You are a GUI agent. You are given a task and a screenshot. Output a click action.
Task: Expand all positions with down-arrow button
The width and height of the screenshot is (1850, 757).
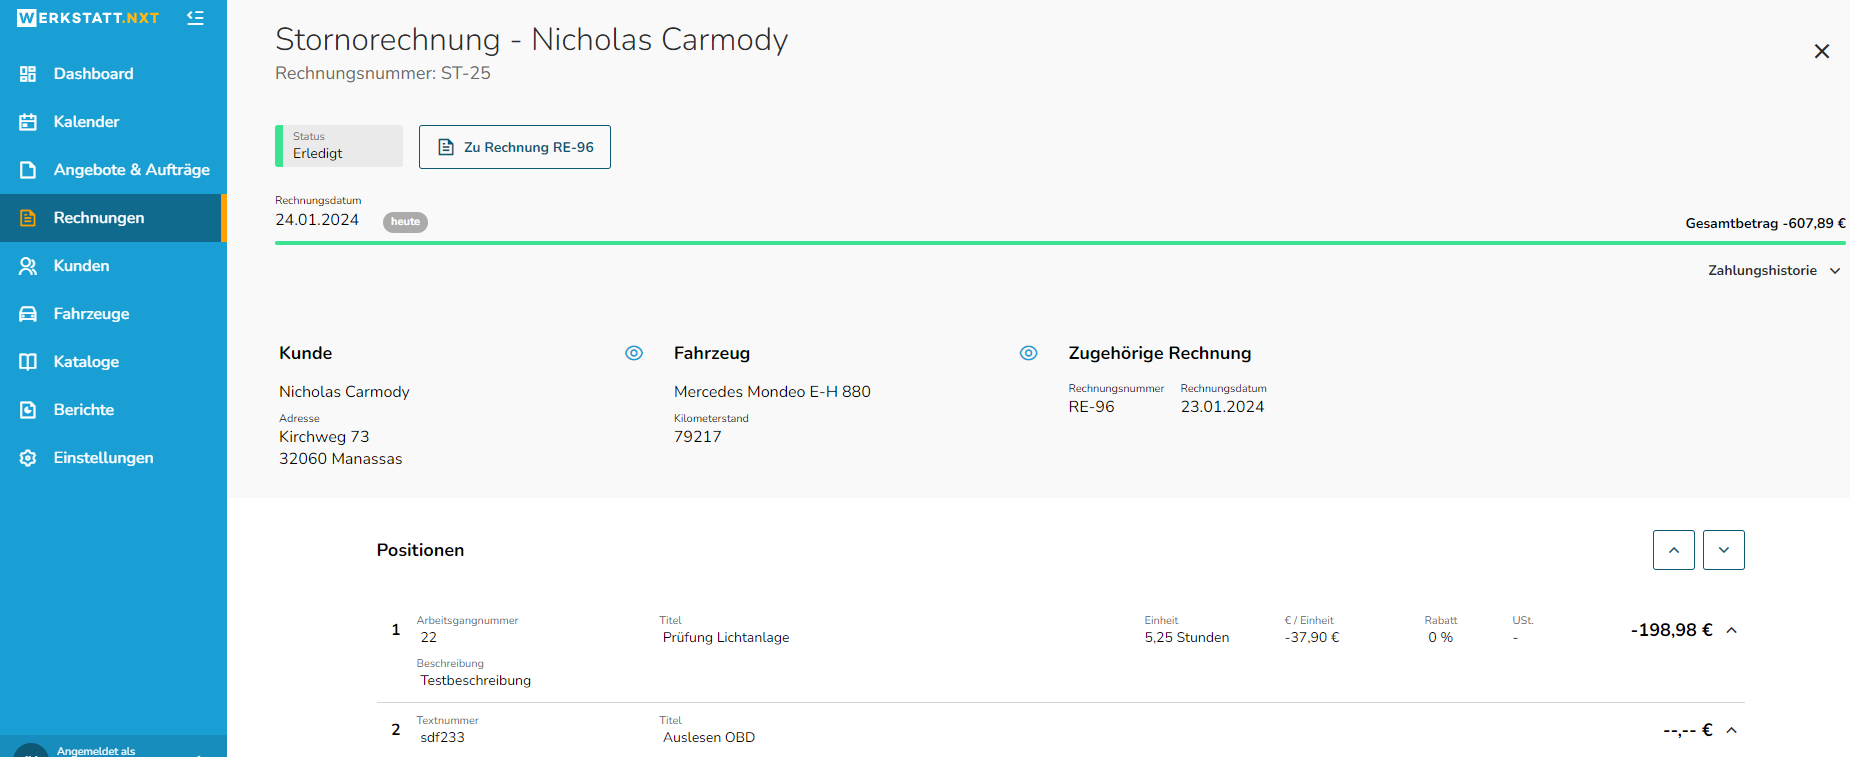pos(1724,550)
